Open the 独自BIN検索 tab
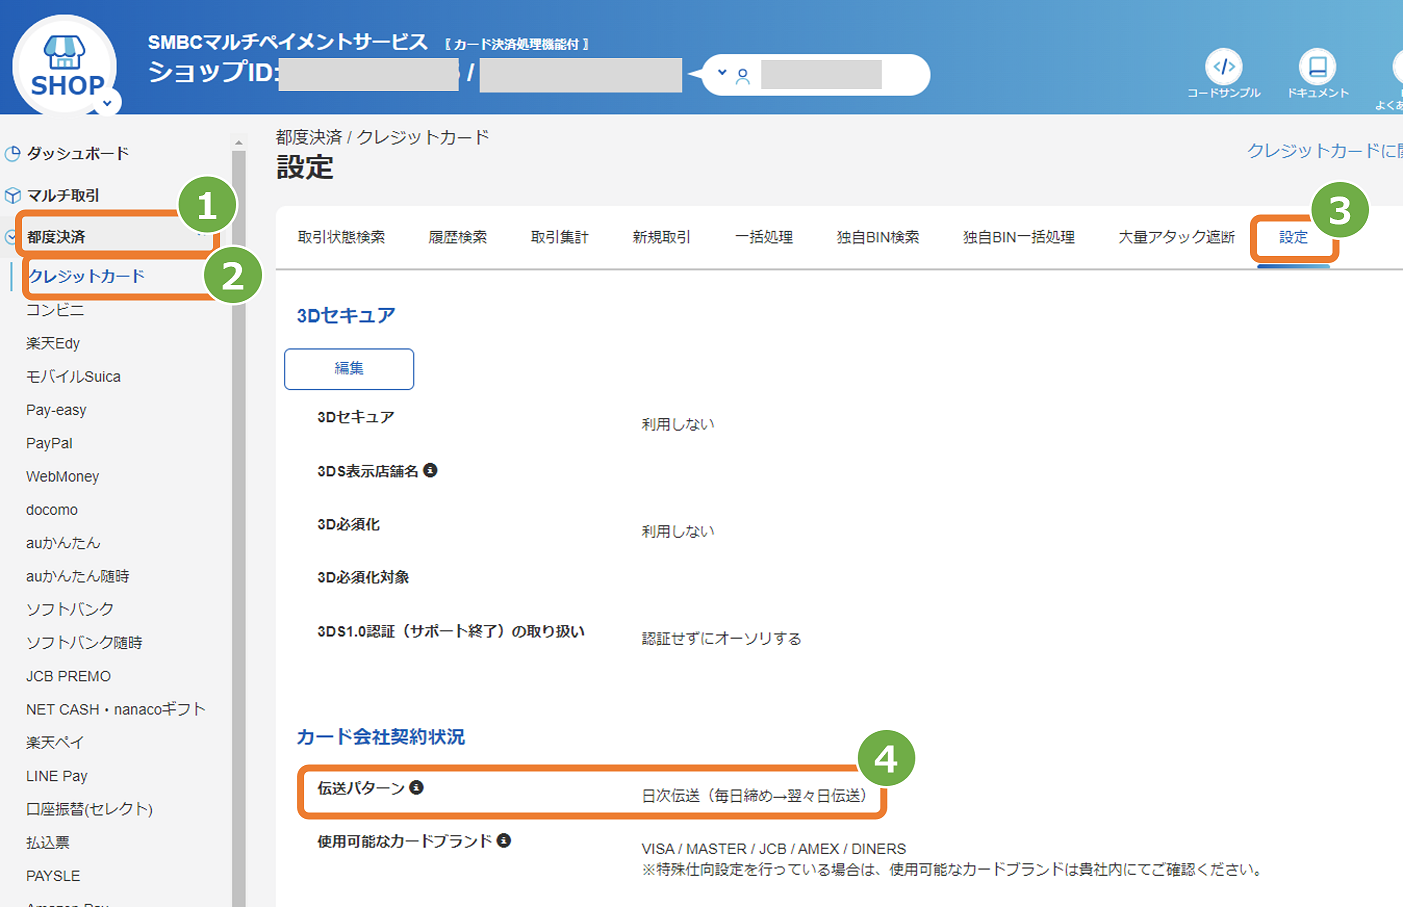Image resolution: width=1403 pixels, height=907 pixels. [x=877, y=237]
